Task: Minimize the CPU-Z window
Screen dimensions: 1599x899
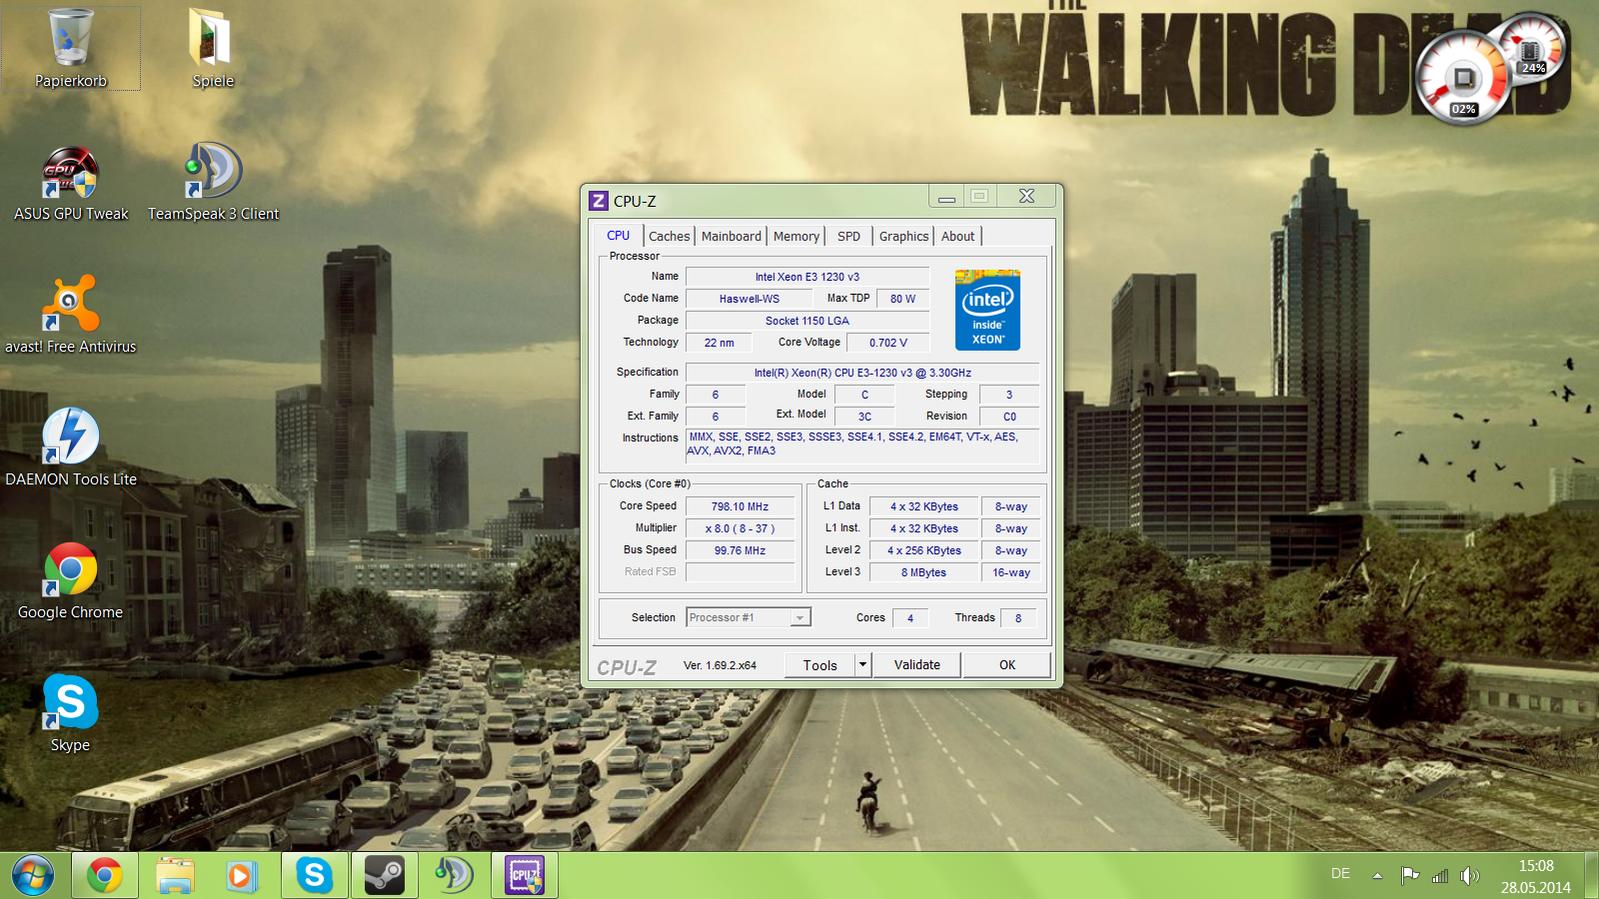Action: [x=946, y=197]
